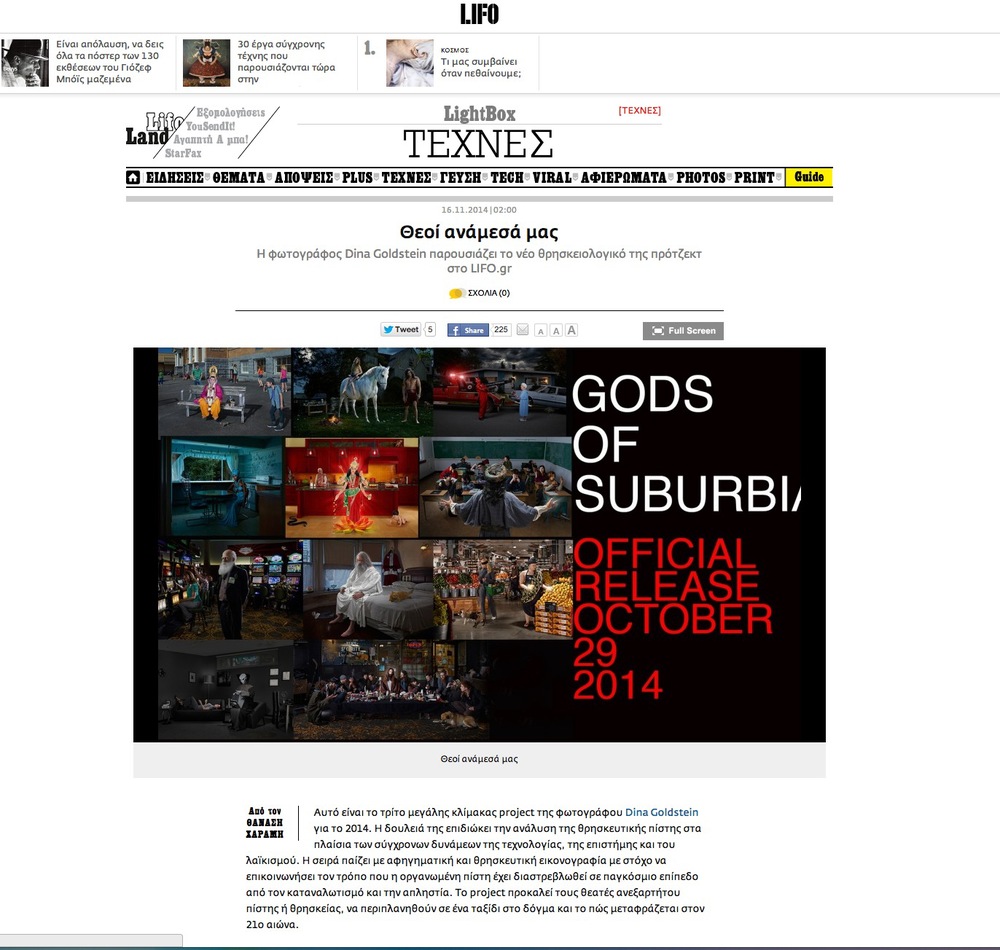
Task: Open the yellow comments bubble icon
Action: [x=456, y=293]
